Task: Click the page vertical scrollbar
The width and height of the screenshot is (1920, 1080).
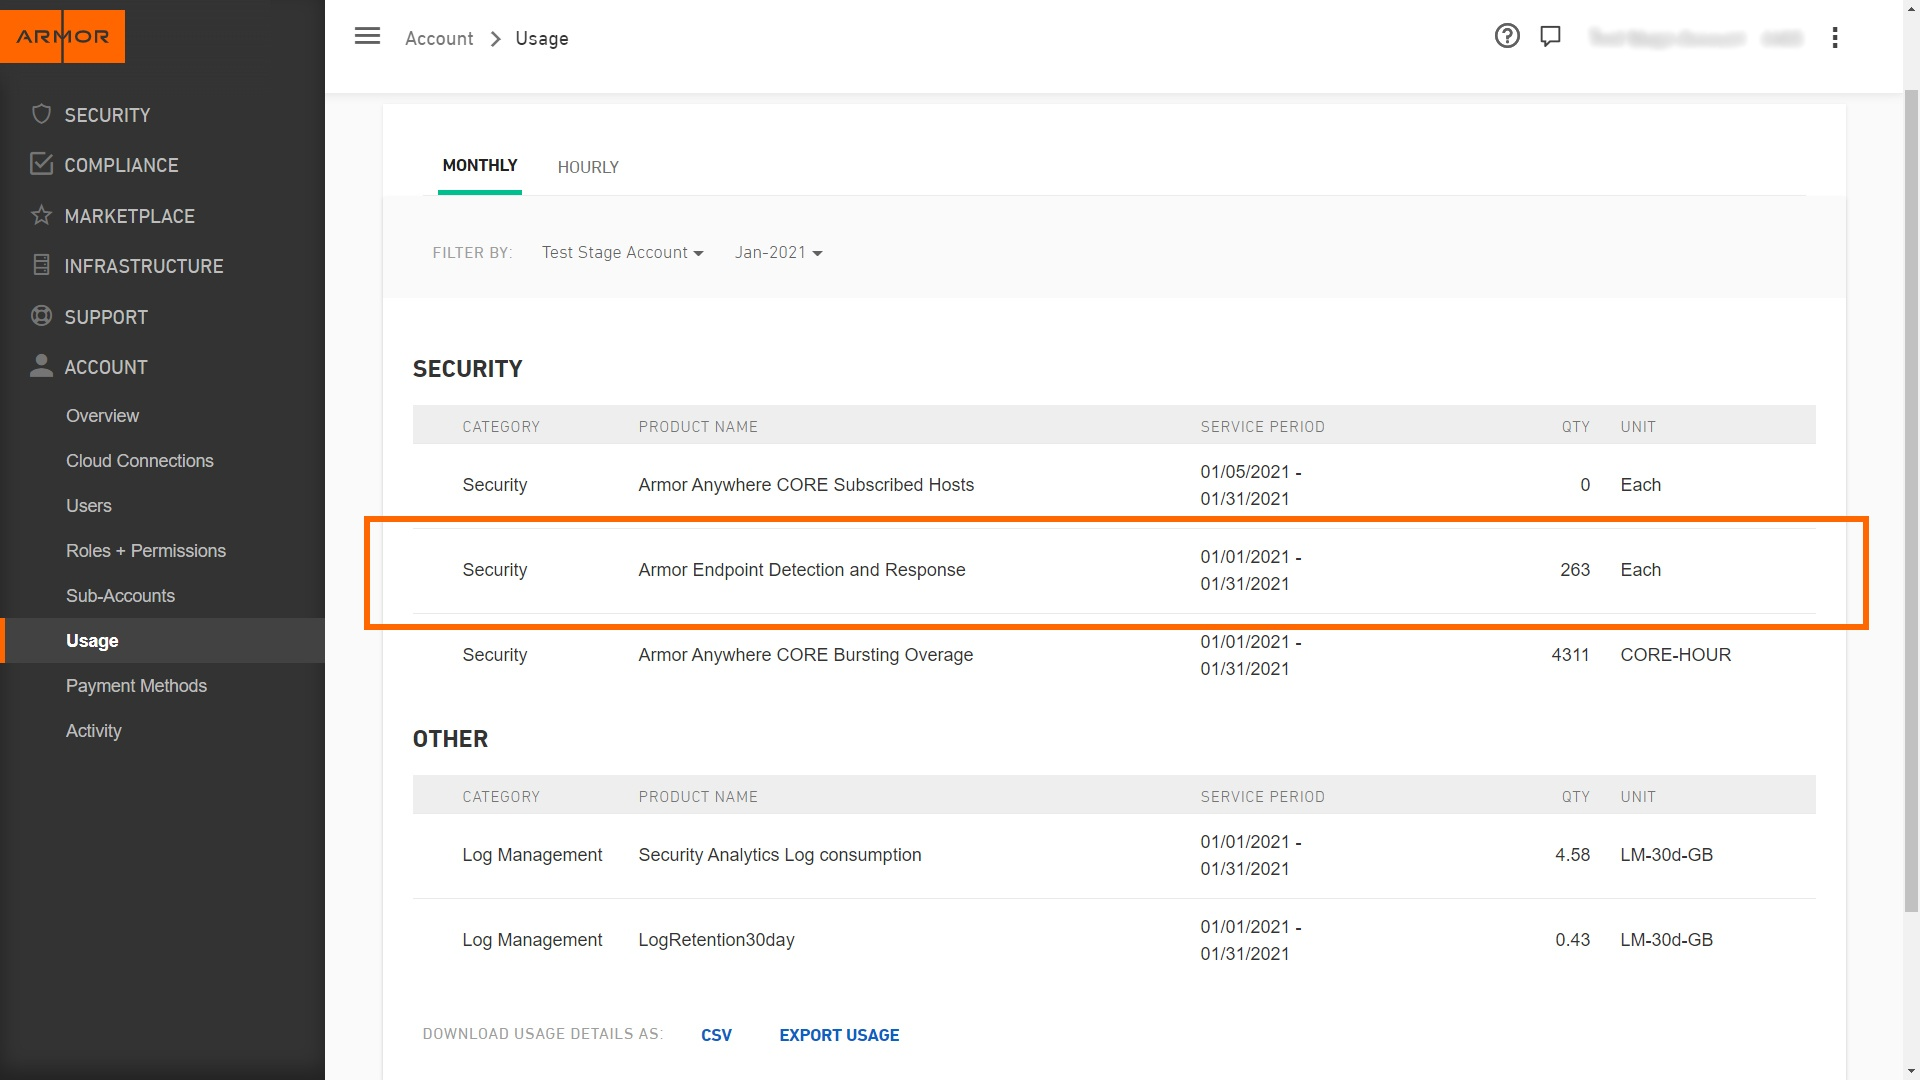Action: pos(1911,500)
